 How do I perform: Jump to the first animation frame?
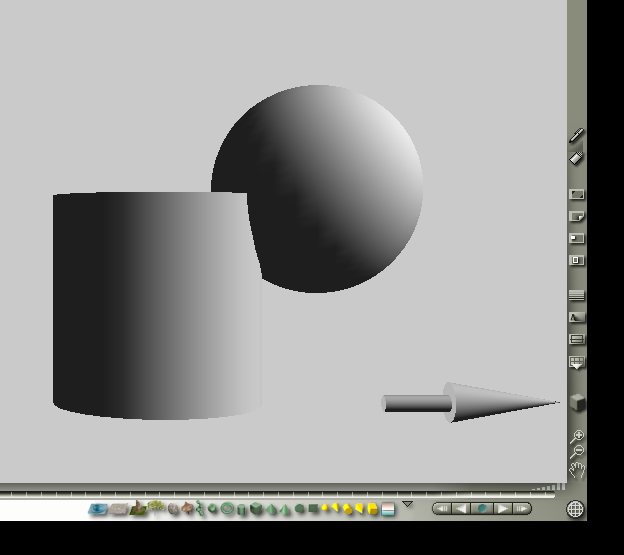442,508
